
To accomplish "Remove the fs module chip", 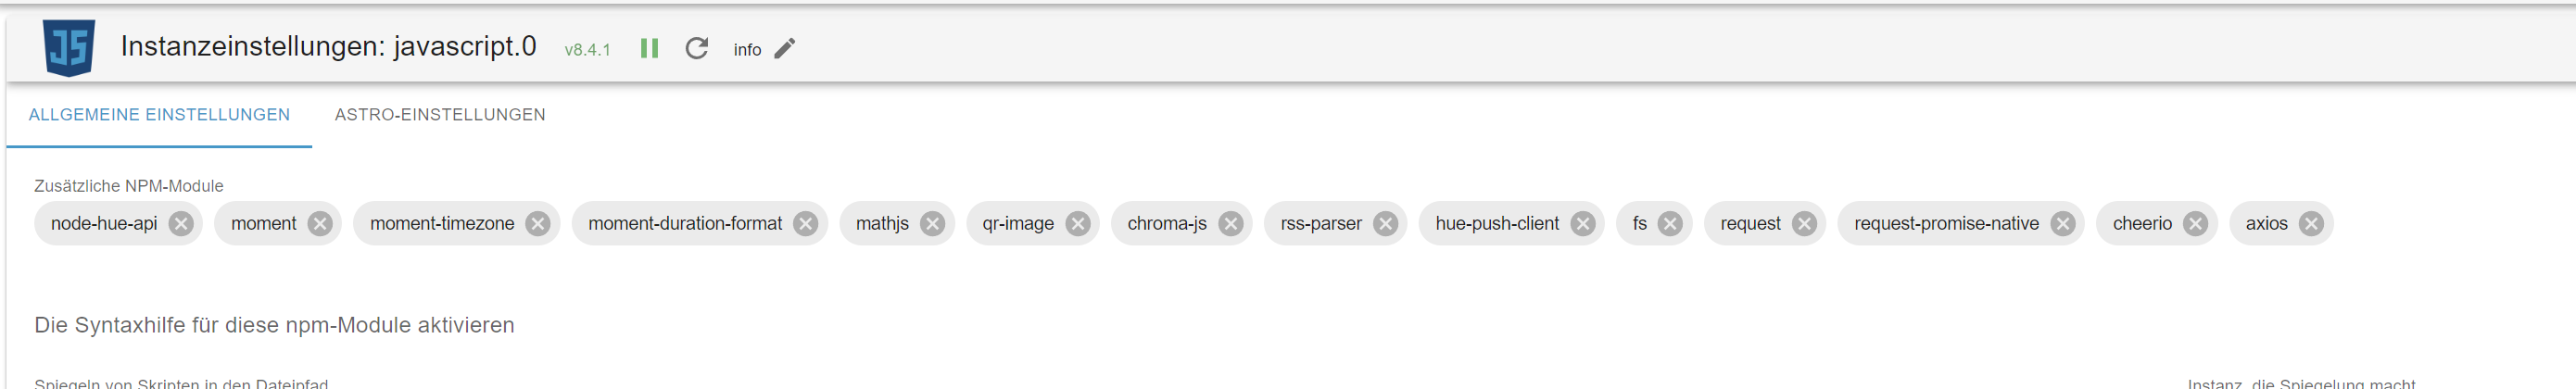I will tap(1671, 223).
